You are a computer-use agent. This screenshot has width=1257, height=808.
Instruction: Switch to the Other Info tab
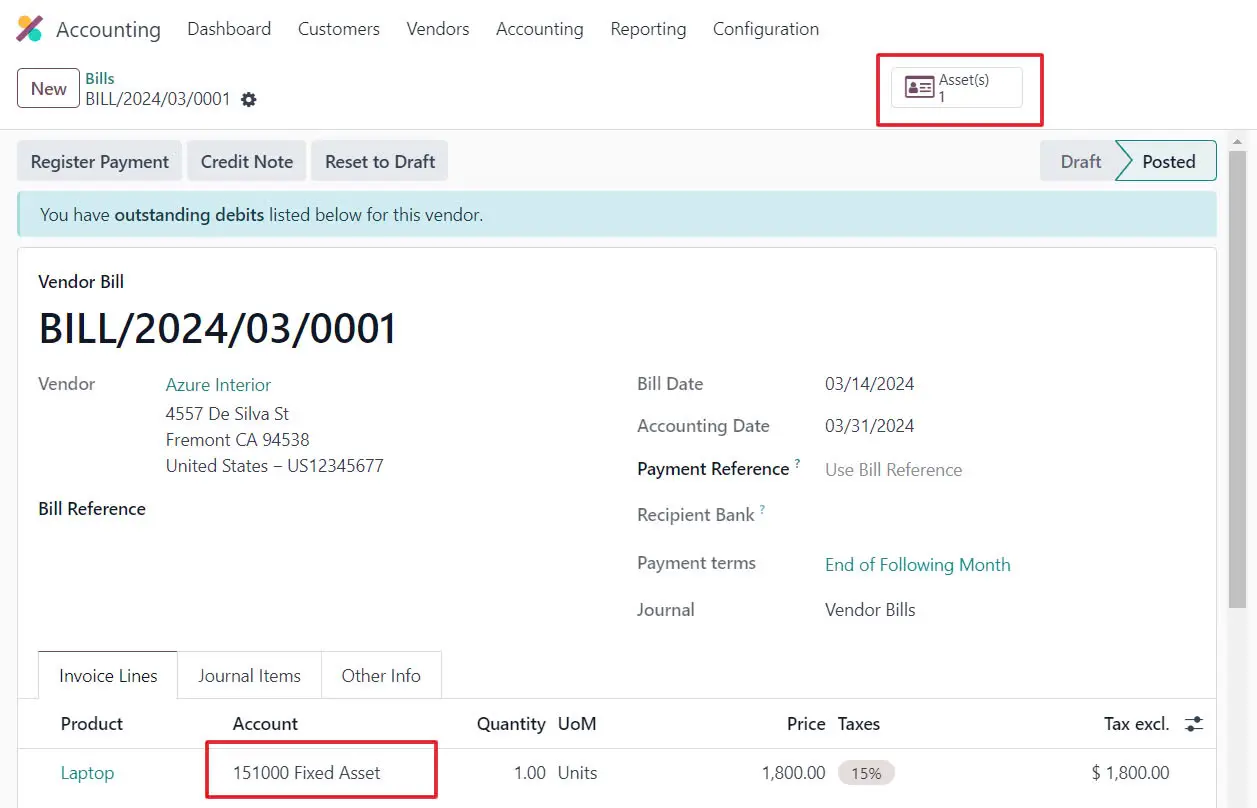click(x=381, y=676)
